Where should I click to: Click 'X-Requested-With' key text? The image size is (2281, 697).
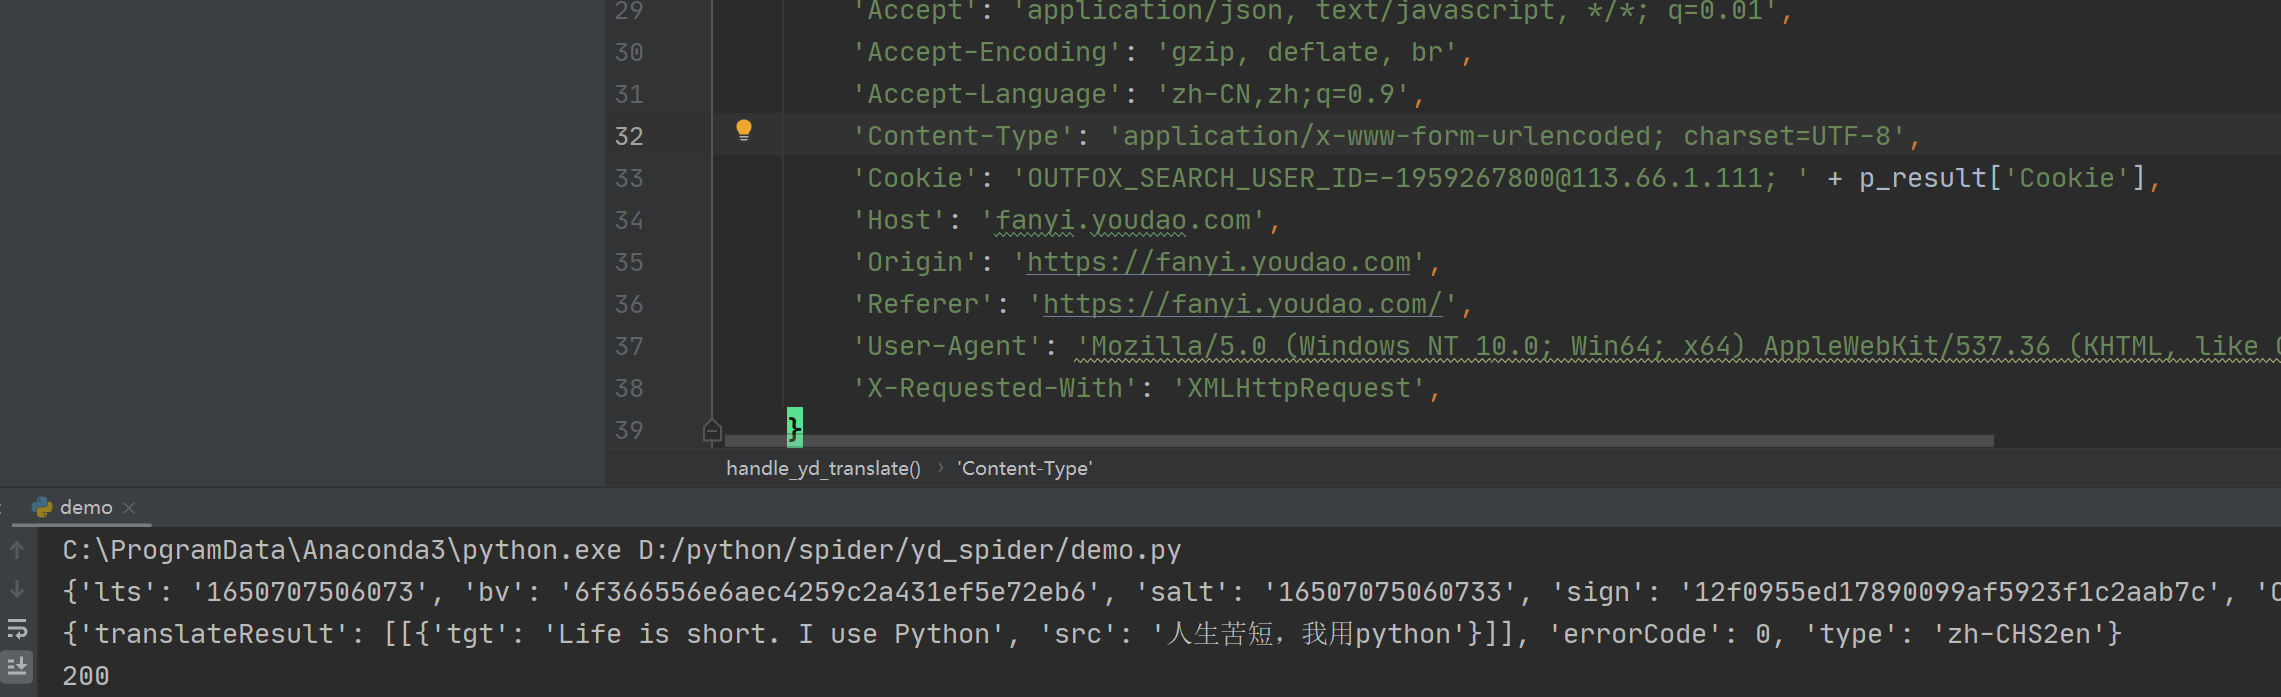coord(995,388)
